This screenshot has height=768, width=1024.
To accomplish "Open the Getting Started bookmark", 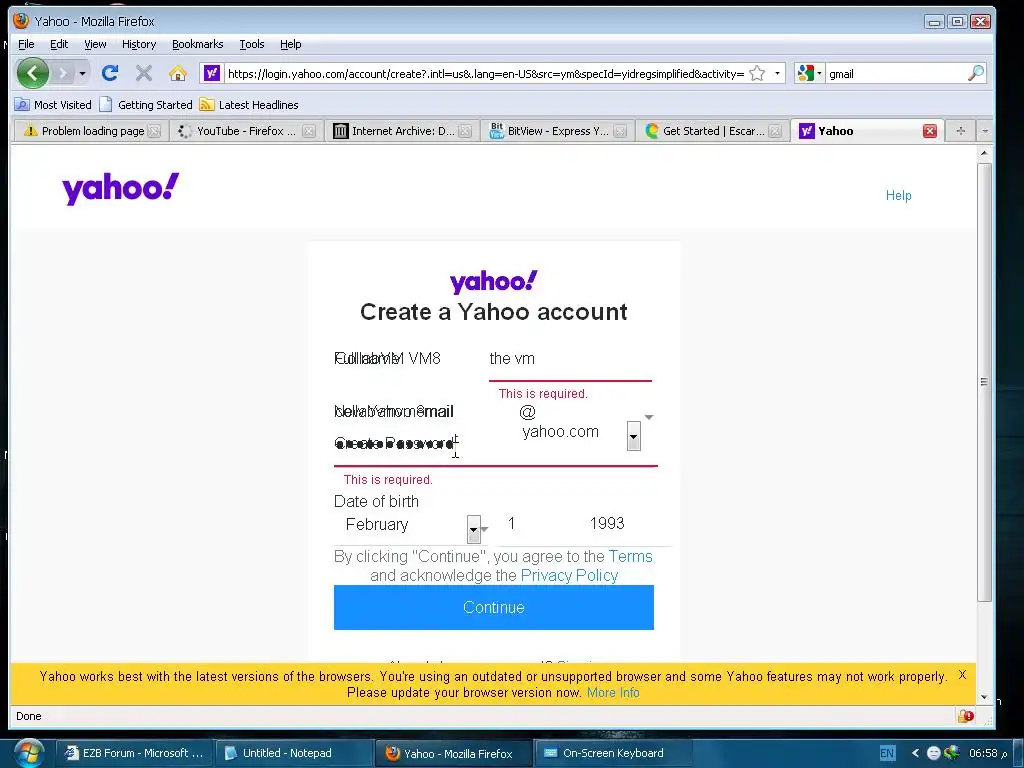I will (x=146, y=104).
